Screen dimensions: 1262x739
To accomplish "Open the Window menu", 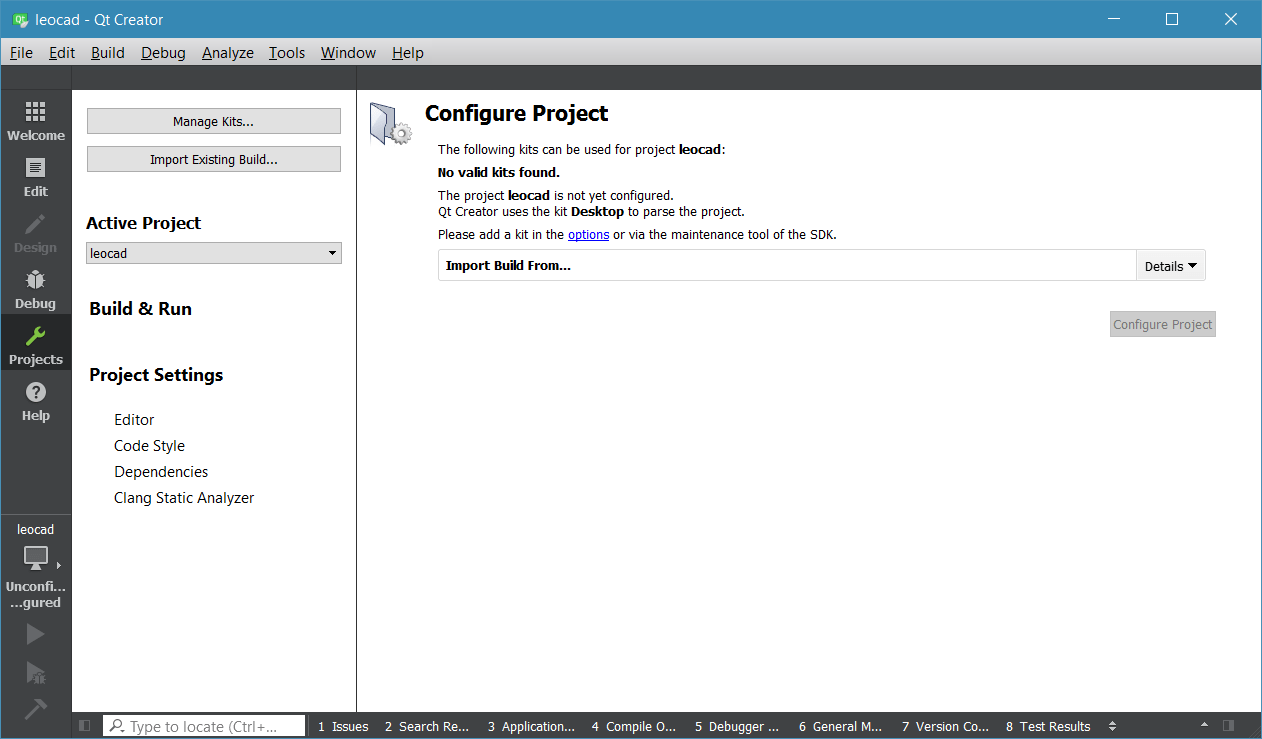I will [x=348, y=53].
